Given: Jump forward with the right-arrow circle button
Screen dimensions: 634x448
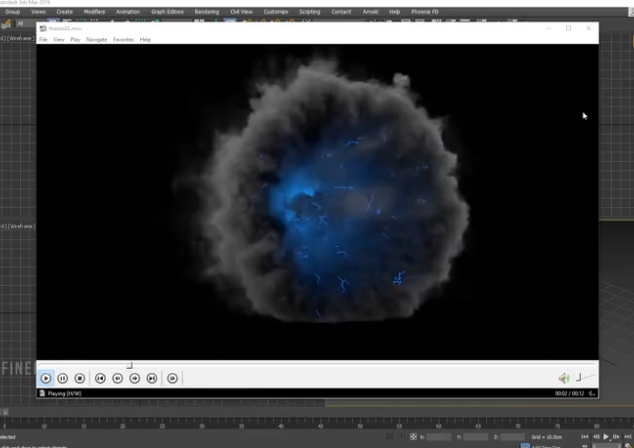Looking at the screenshot, I should point(135,378).
